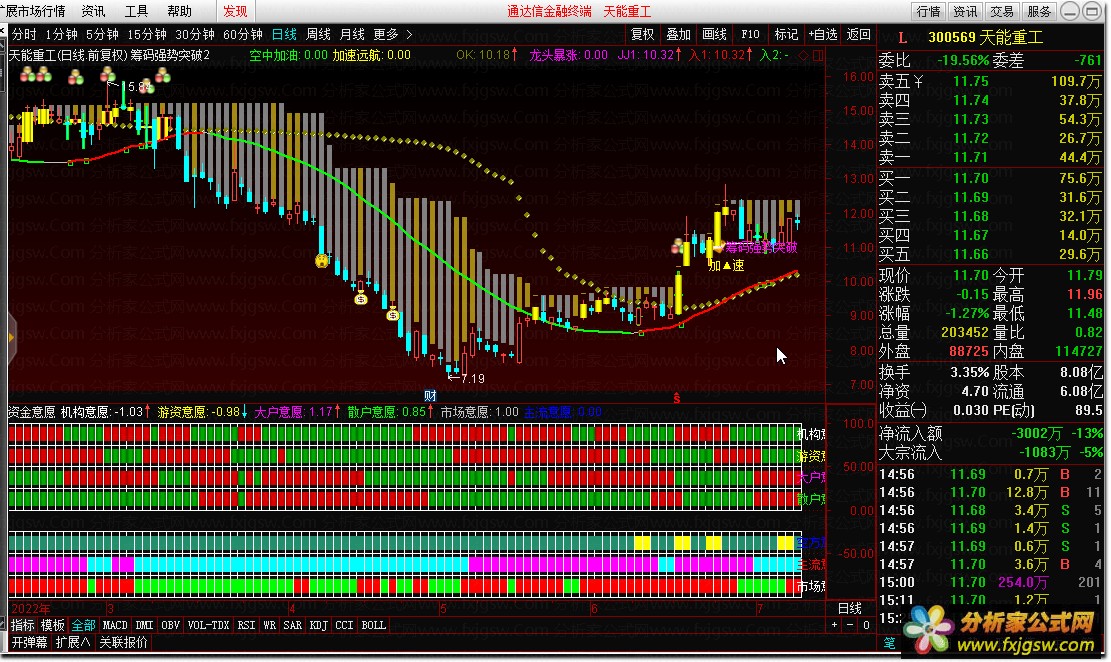The width and height of the screenshot is (1111, 662).
Task: Click the 交易 trading button
Action: [x=1002, y=11]
